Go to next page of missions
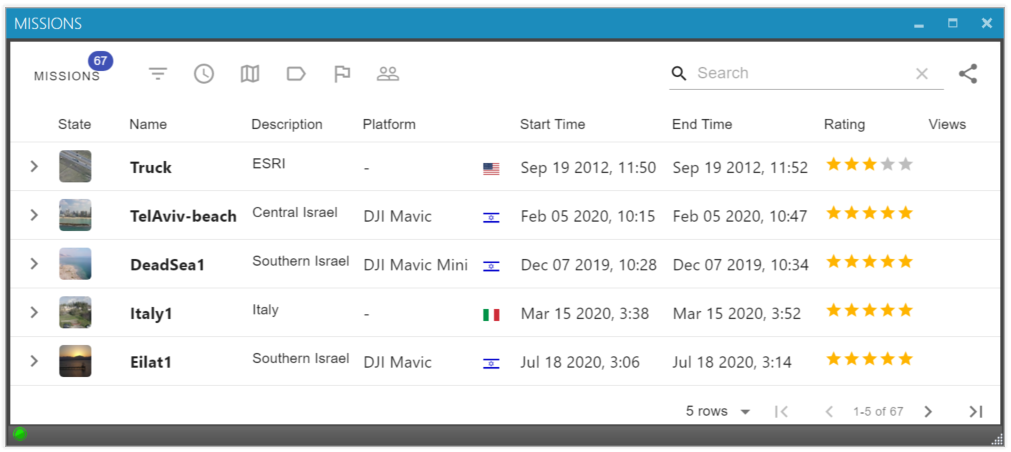The image size is (1011, 452). (x=928, y=412)
